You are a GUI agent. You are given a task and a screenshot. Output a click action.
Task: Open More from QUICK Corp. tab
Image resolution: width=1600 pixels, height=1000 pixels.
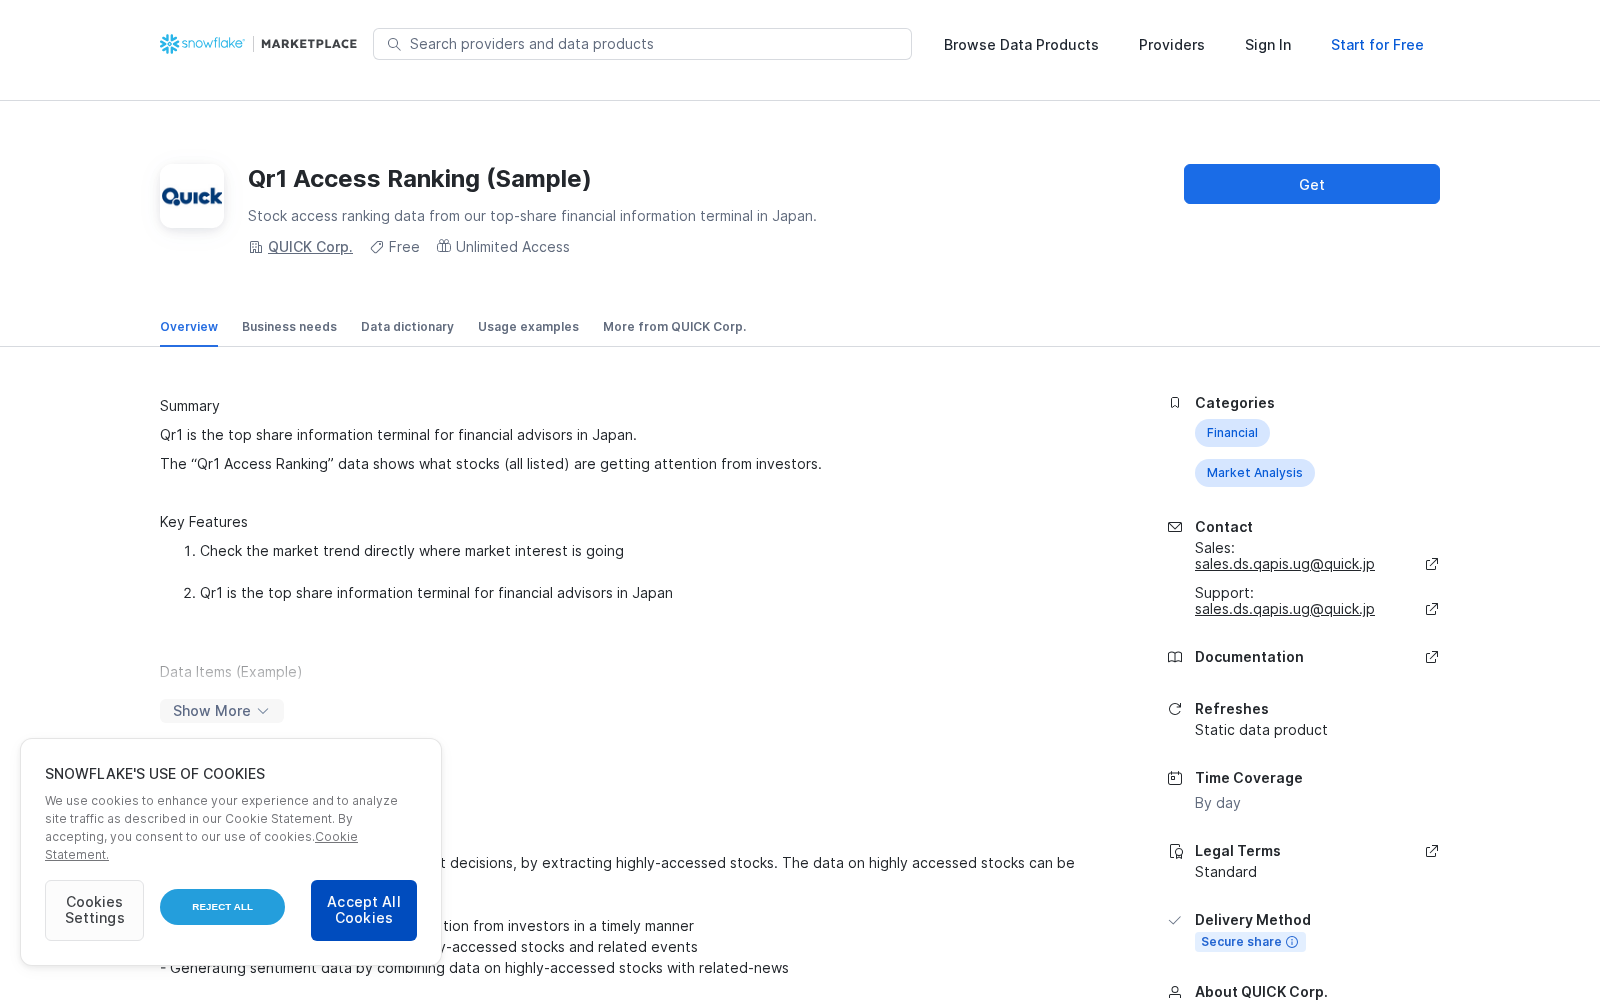(675, 327)
